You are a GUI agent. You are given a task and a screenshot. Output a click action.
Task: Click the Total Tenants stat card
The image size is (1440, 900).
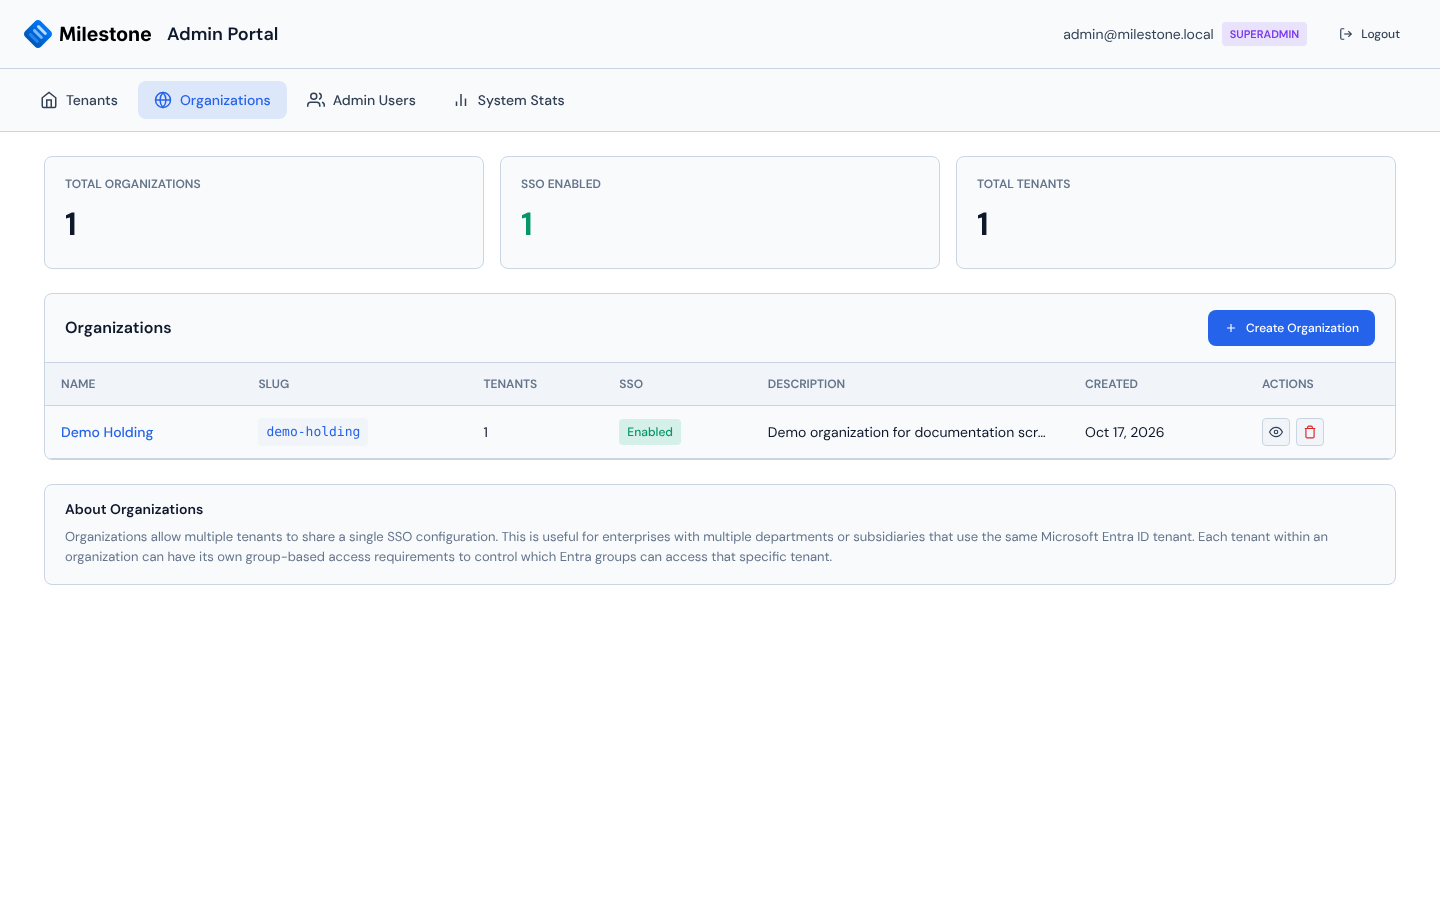[1176, 212]
